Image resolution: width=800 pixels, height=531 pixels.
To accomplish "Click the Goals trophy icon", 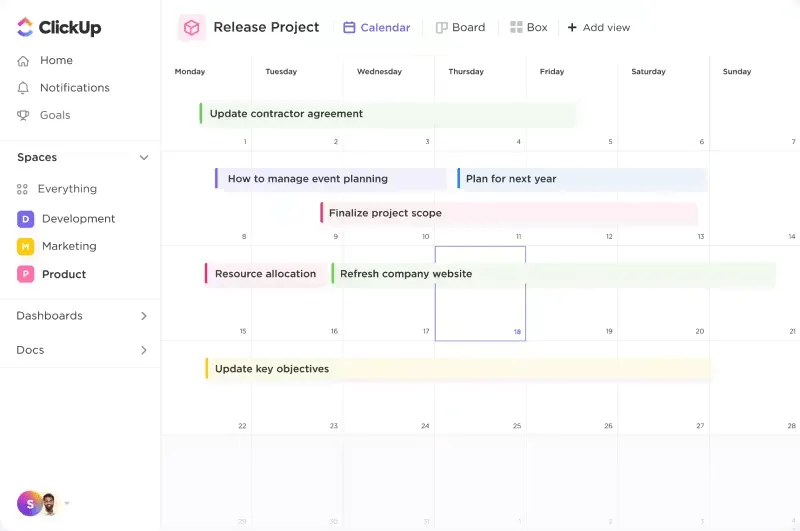I will point(23,115).
